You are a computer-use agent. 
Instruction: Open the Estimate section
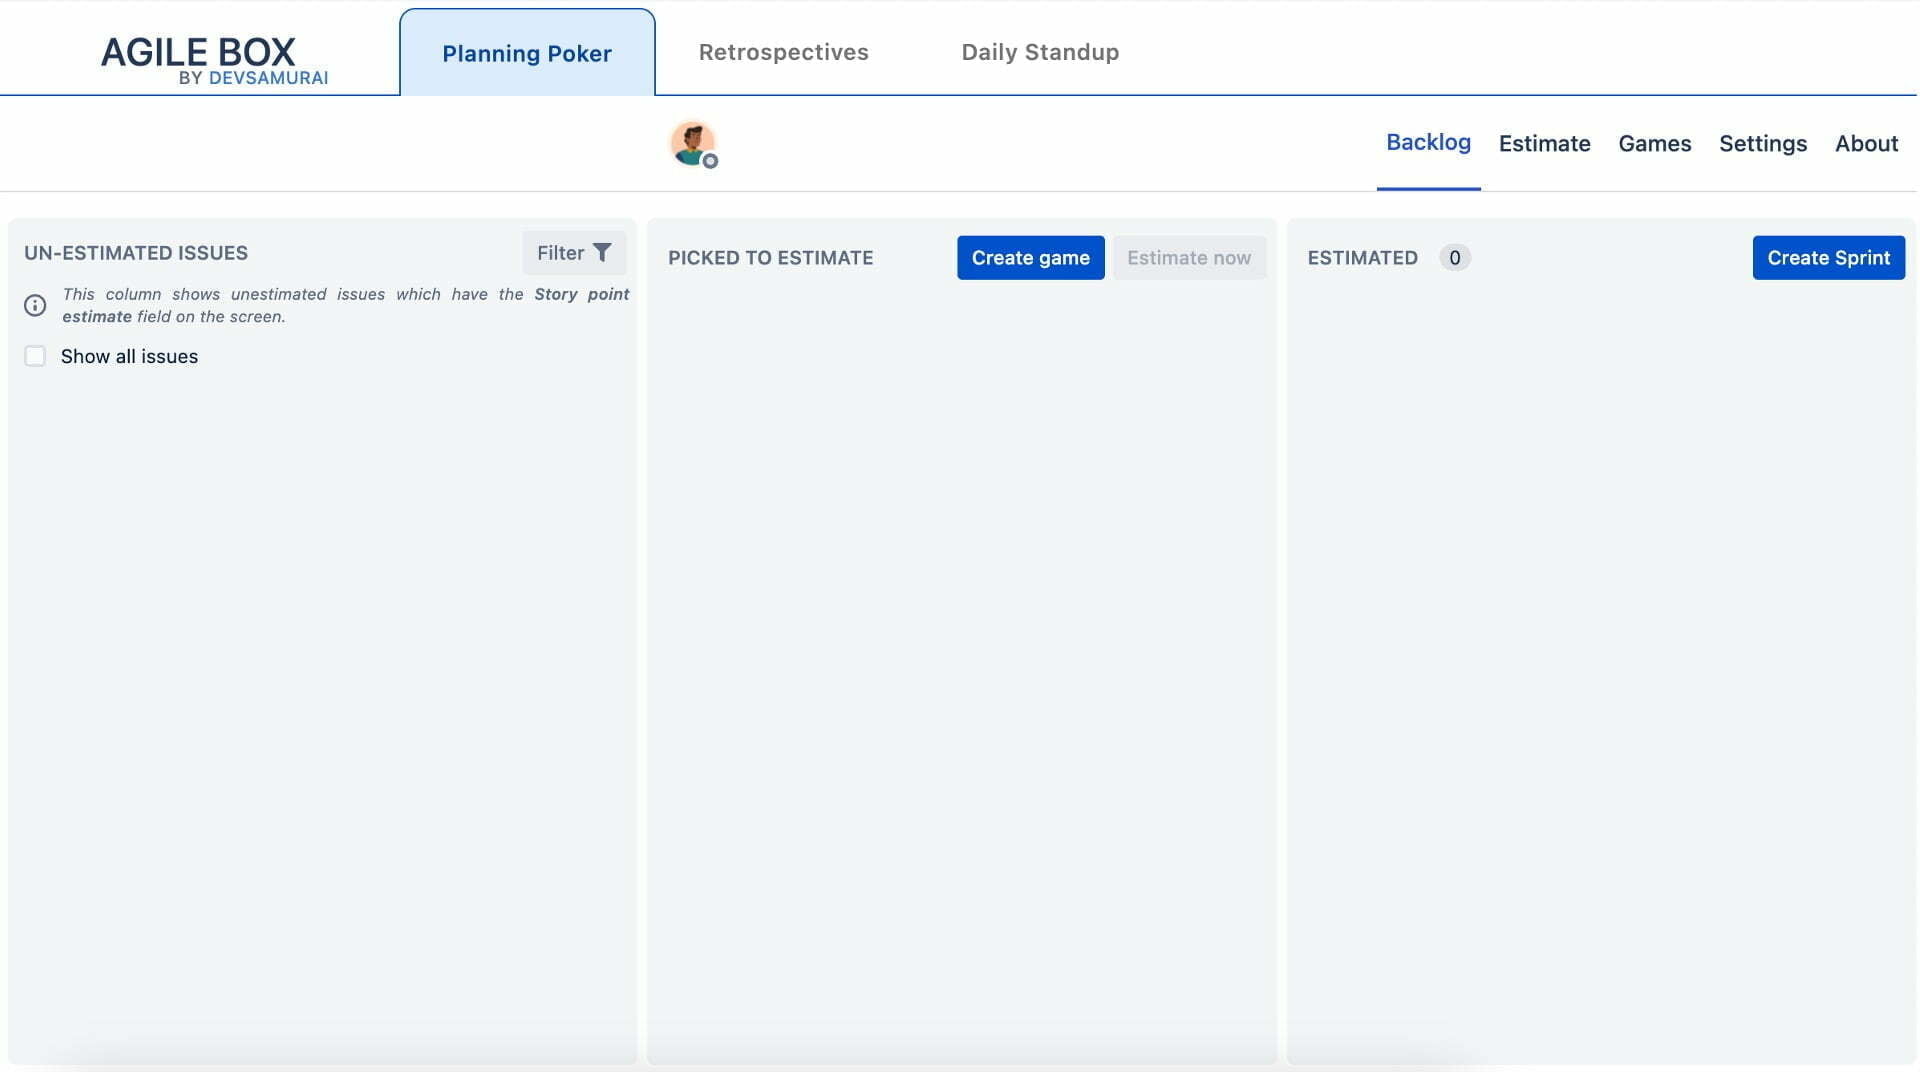(x=1545, y=143)
